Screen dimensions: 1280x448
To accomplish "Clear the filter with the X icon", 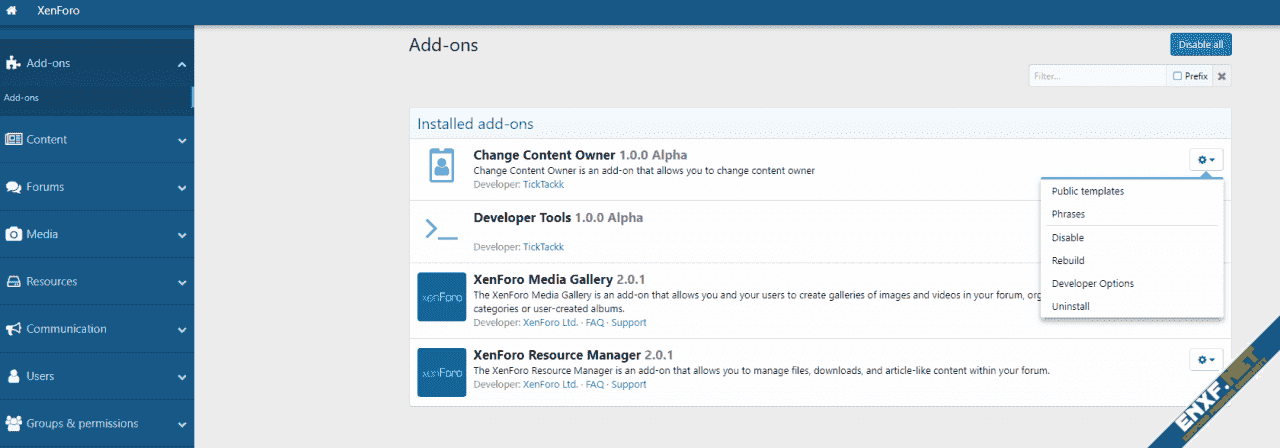I will click(x=1221, y=76).
